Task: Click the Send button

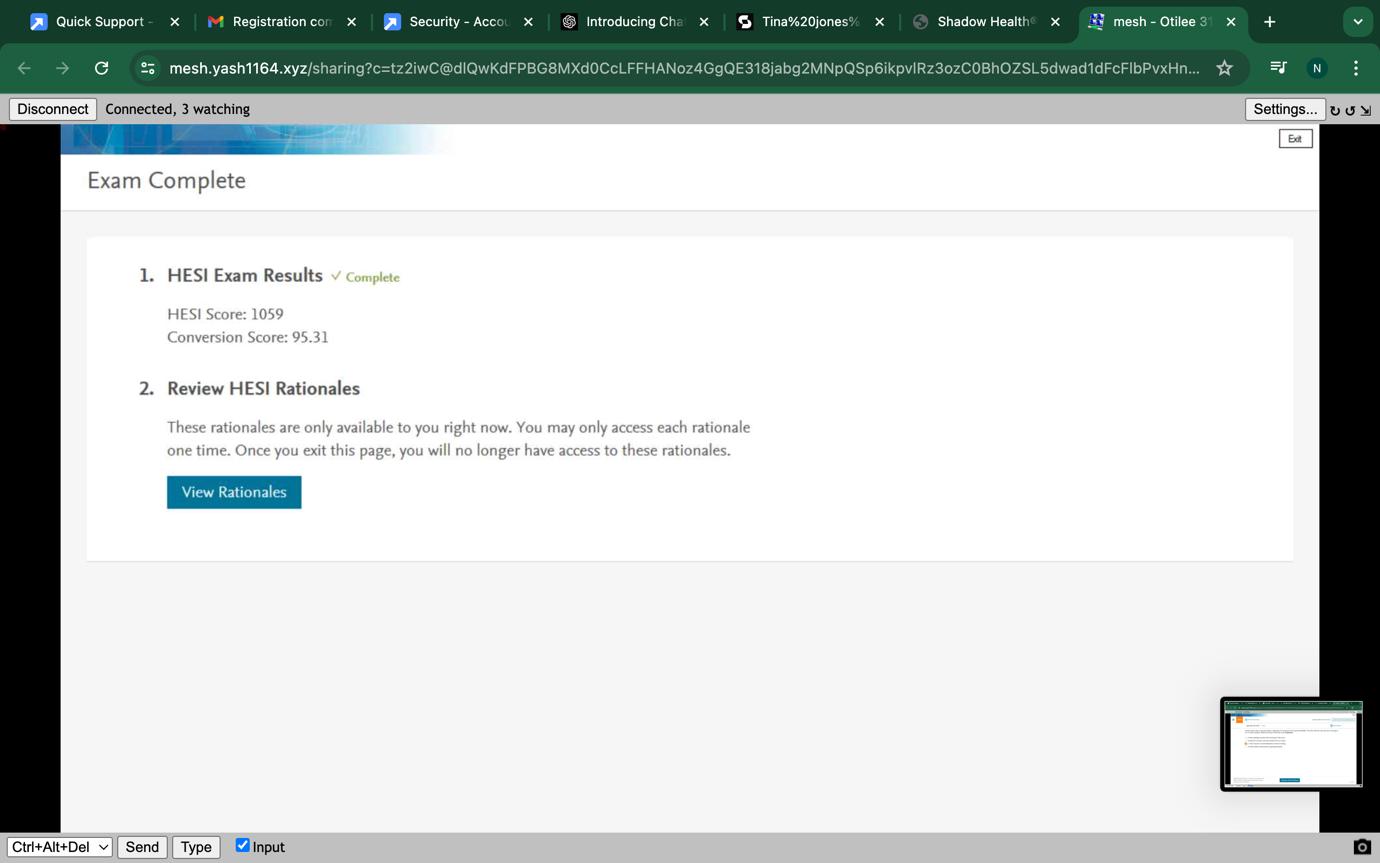Action: (142, 847)
